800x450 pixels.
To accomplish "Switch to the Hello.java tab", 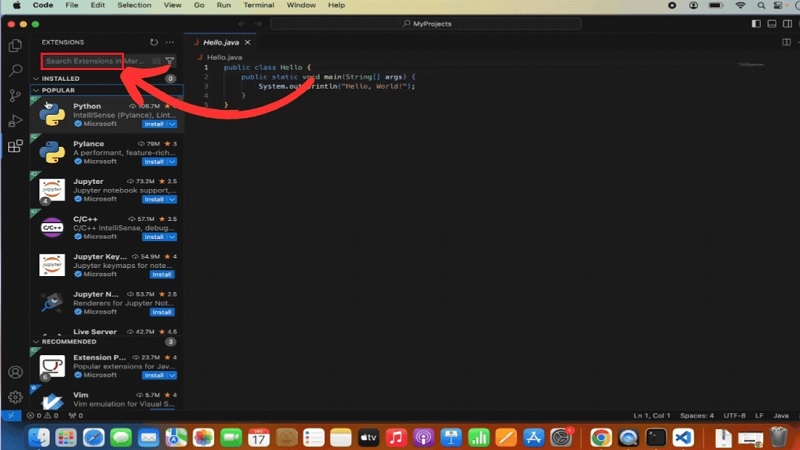I will coord(220,42).
